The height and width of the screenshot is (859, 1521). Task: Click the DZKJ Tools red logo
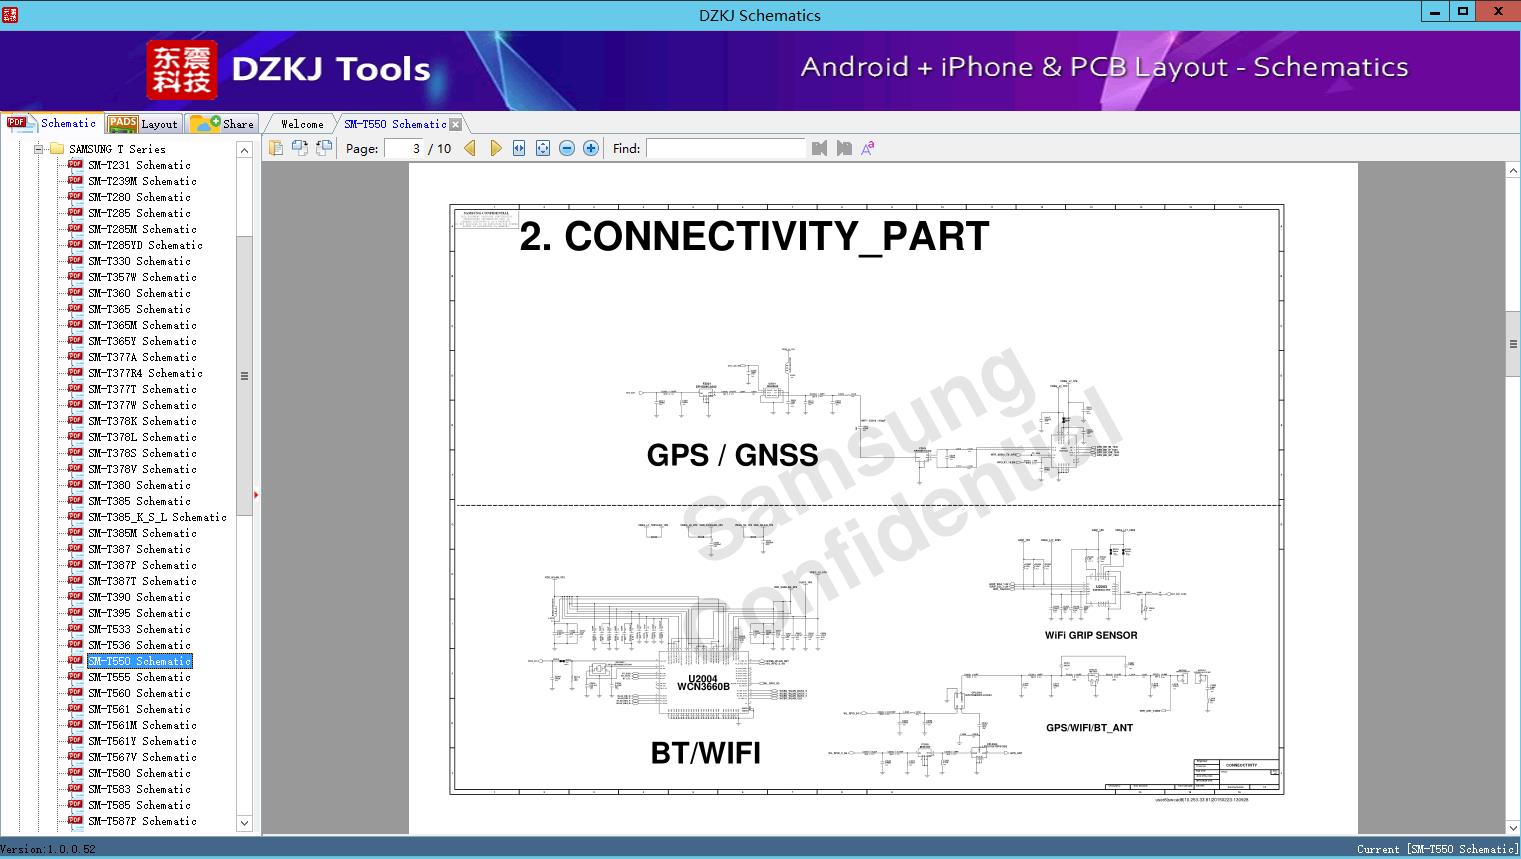point(181,70)
